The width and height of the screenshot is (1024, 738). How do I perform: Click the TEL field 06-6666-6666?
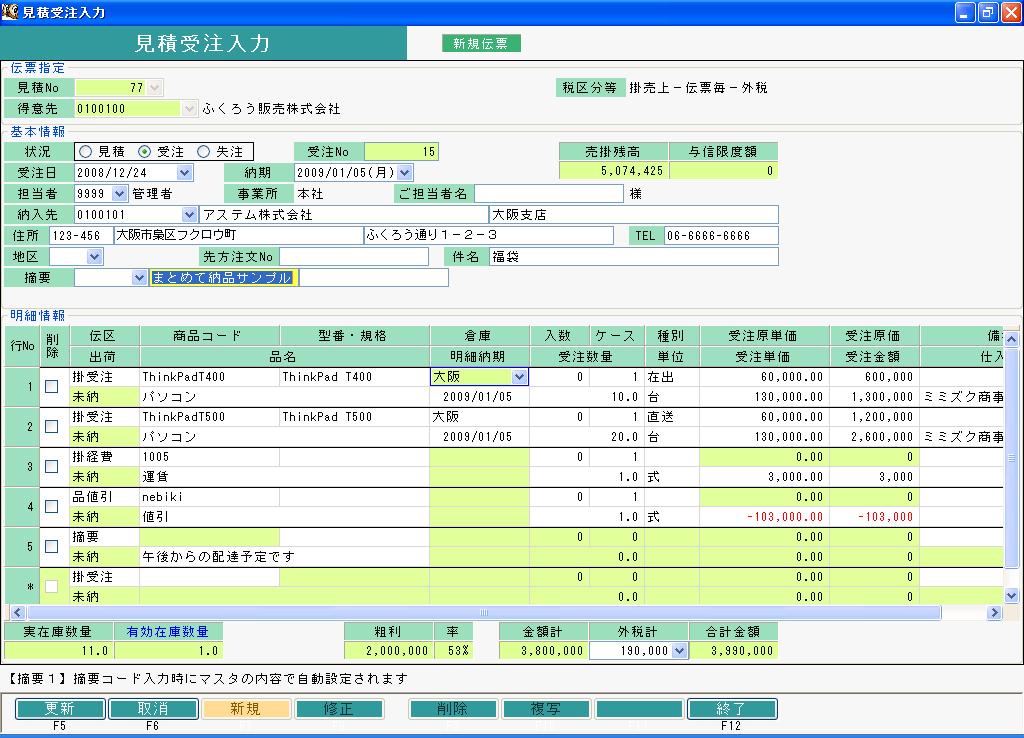pyautogui.click(x=721, y=235)
